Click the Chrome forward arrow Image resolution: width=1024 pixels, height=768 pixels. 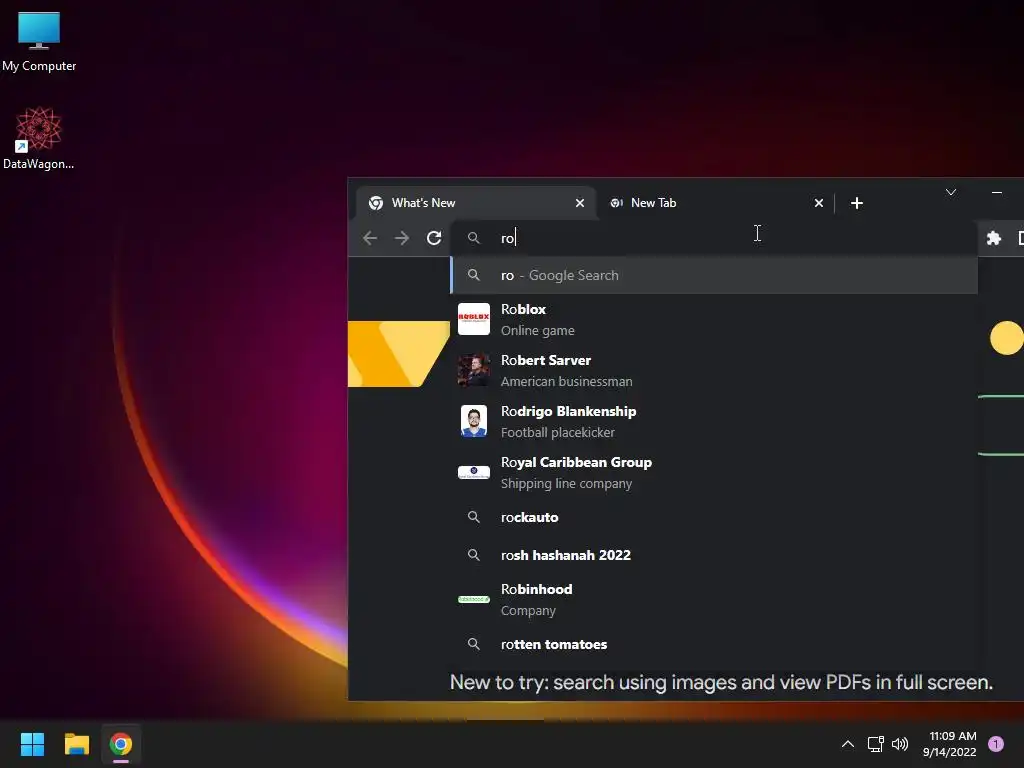tap(402, 238)
